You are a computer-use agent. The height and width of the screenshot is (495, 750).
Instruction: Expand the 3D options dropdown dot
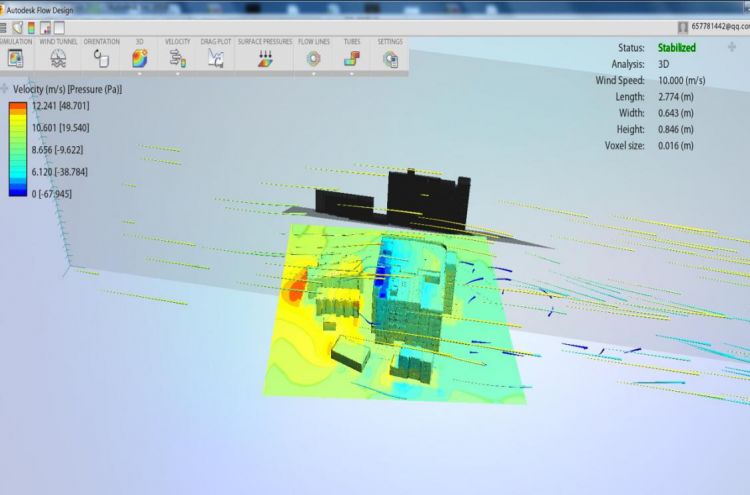point(140,74)
